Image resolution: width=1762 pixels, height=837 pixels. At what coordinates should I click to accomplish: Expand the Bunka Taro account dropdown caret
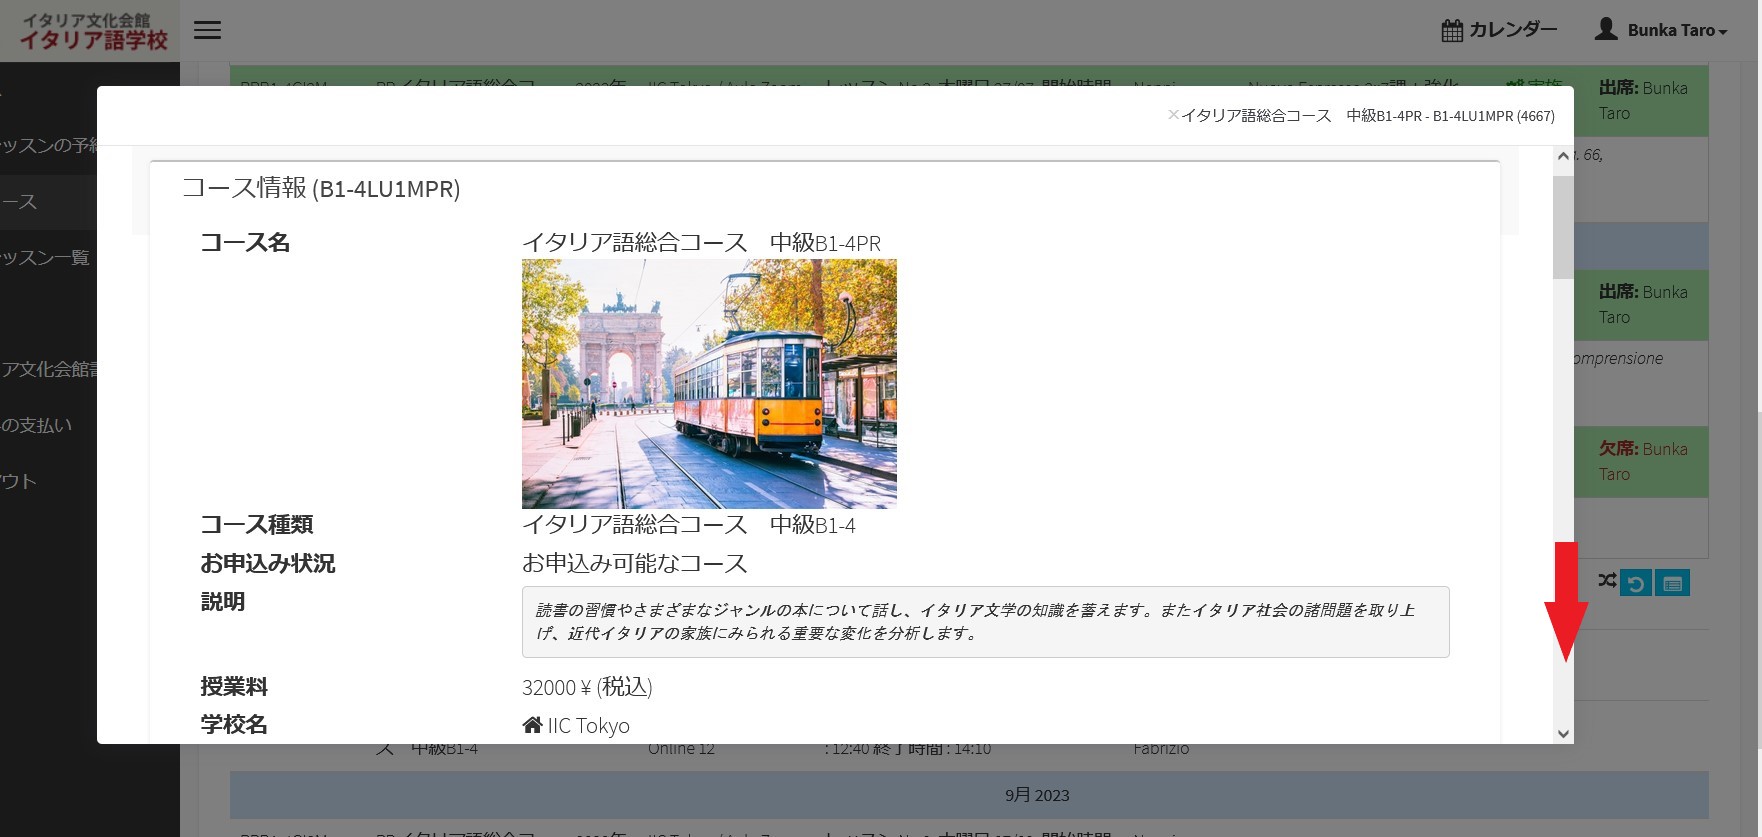[1723, 32]
